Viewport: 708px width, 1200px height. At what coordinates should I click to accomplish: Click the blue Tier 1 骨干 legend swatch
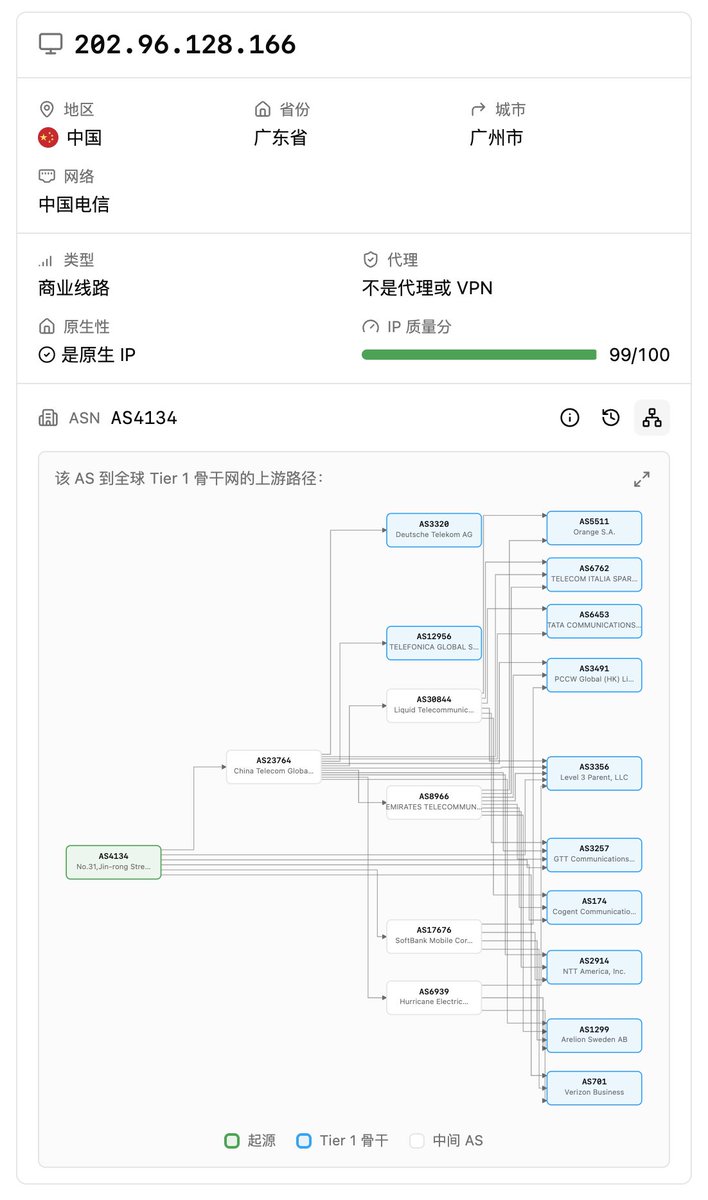click(304, 1140)
